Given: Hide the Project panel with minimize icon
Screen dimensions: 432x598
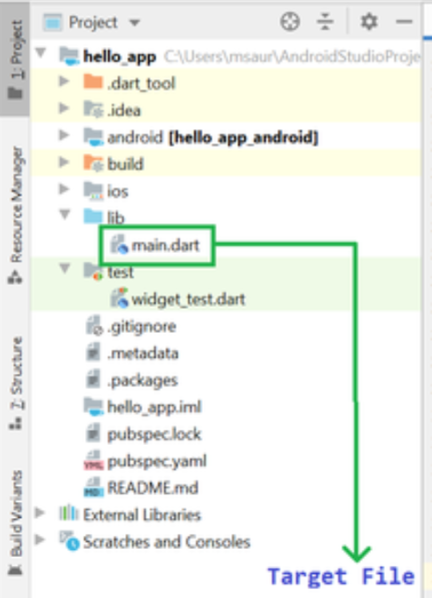Looking at the screenshot, I should click(x=404, y=22).
